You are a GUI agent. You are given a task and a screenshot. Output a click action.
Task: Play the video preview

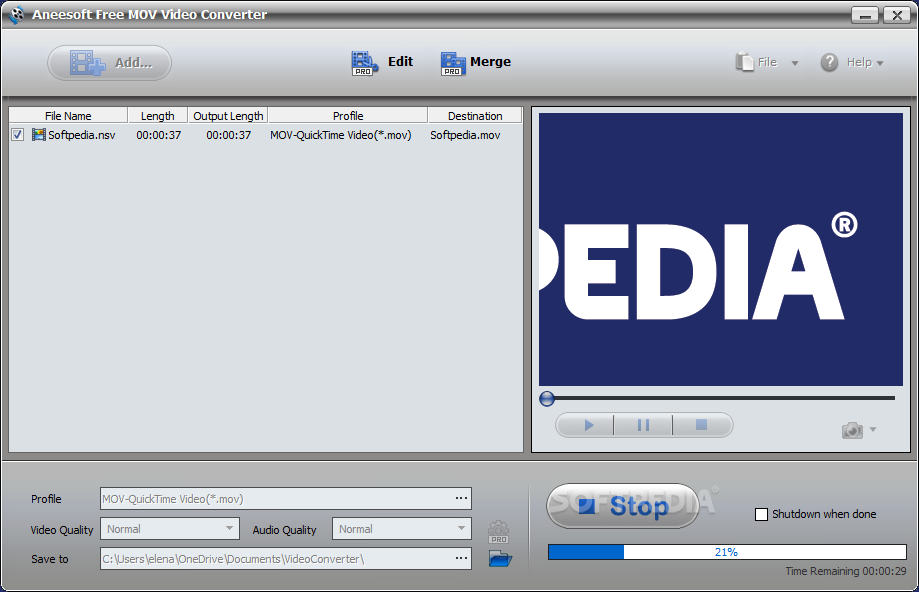tap(588, 425)
